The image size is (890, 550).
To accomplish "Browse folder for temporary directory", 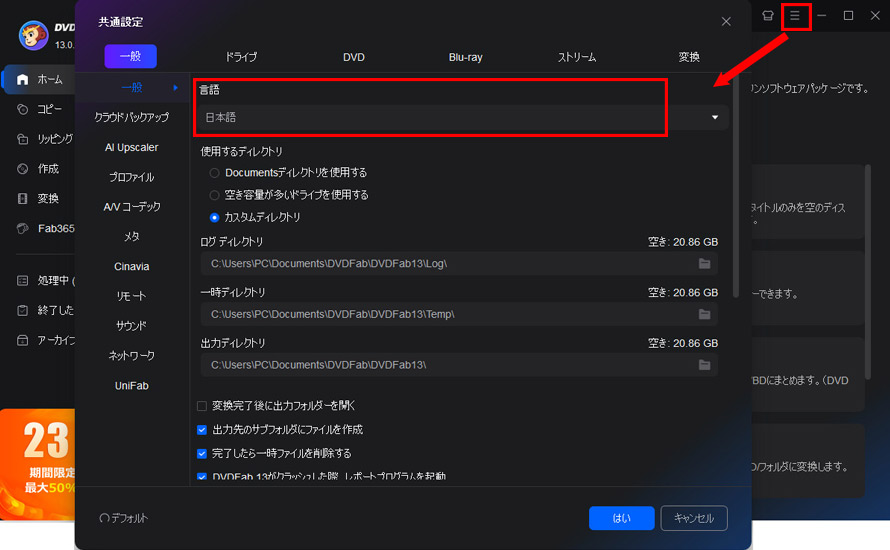I will (704, 314).
